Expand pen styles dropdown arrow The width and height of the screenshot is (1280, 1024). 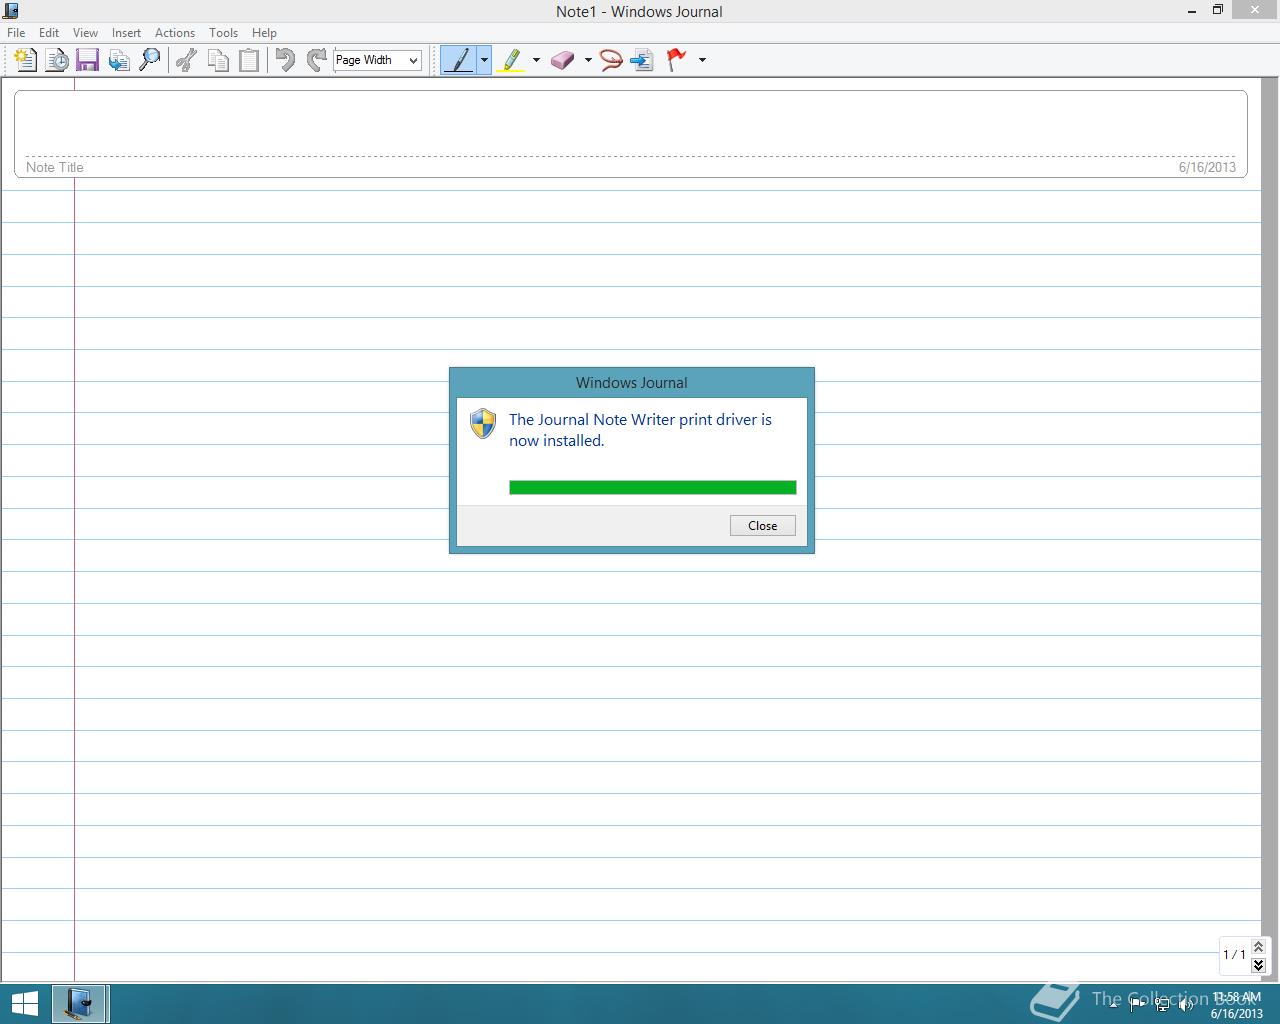[x=484, y=60]
